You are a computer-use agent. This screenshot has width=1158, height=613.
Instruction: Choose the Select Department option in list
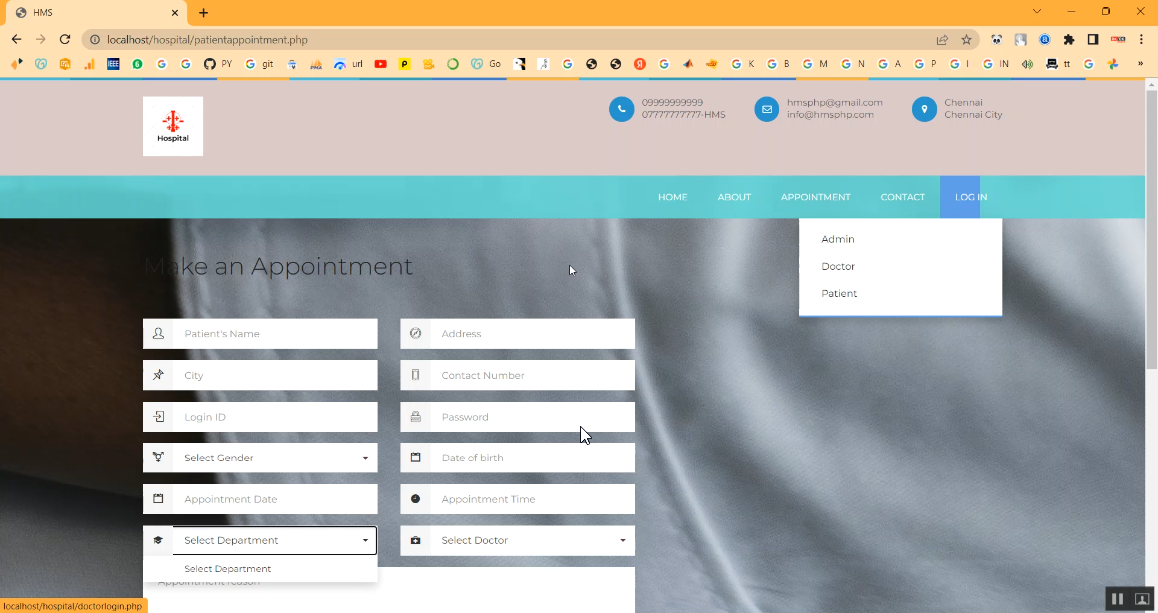click(x=228, y=569)
